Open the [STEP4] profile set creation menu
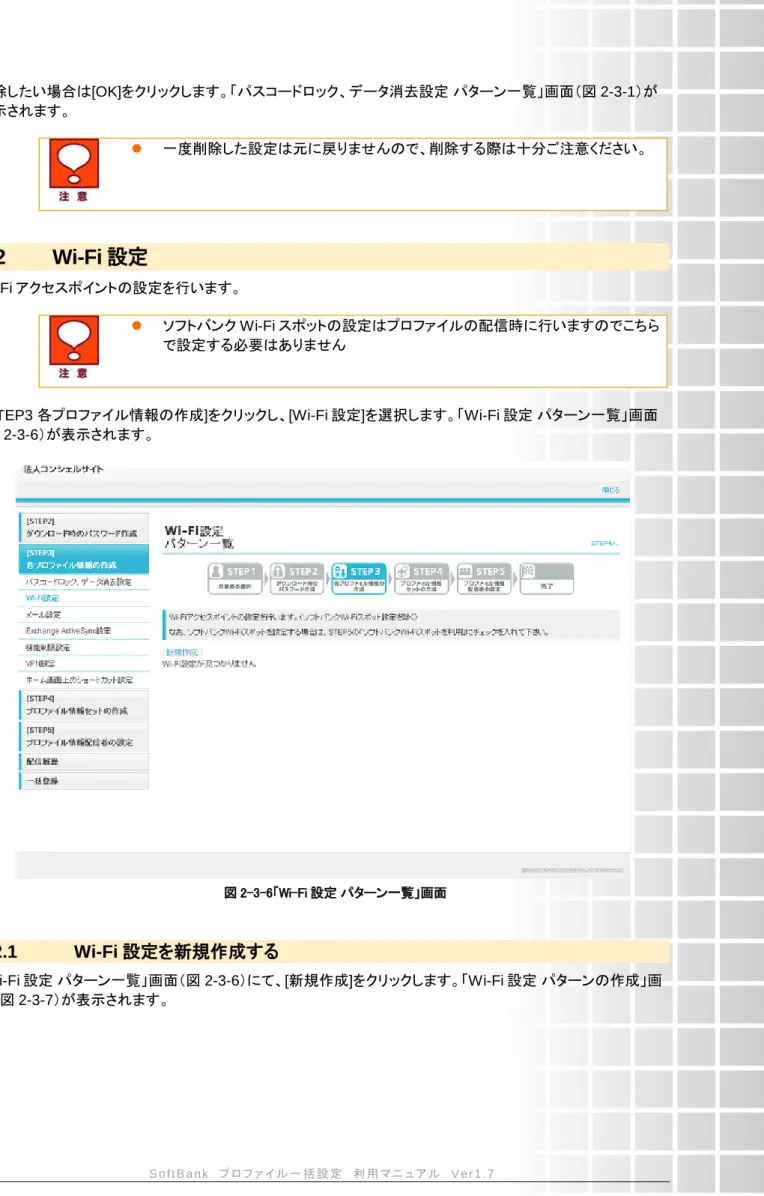The width and height of the screenshot is (764, 1196). (x=84, y=705)
